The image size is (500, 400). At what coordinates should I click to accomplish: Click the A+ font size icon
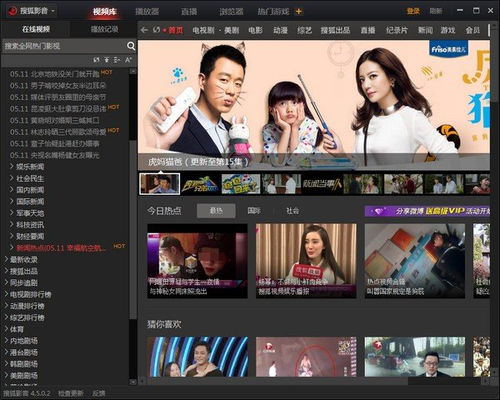click(x=128, y=60)
